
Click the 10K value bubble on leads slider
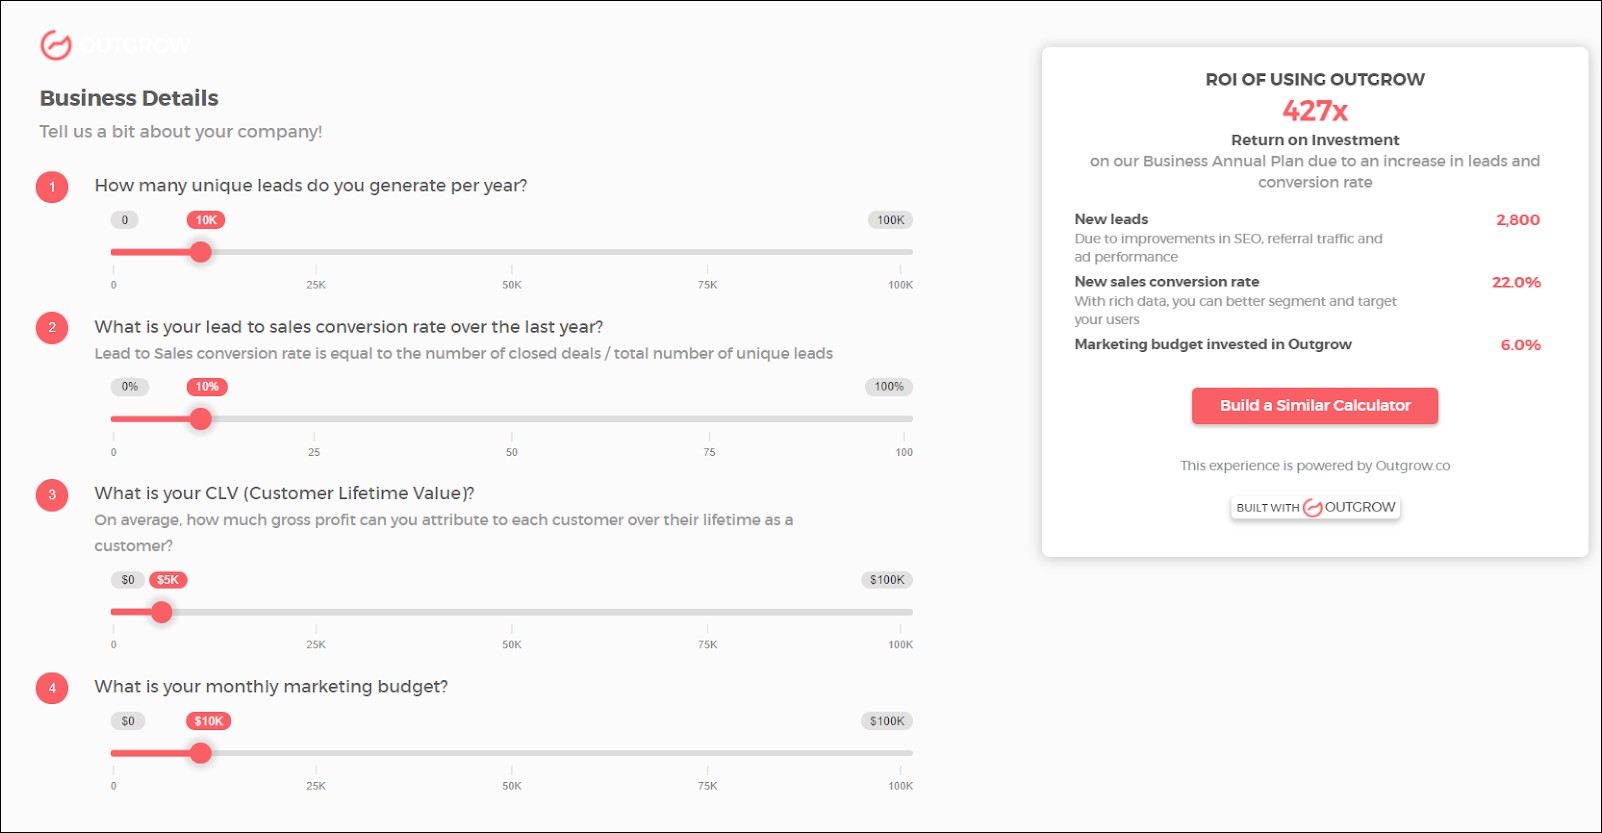(206, 220)
